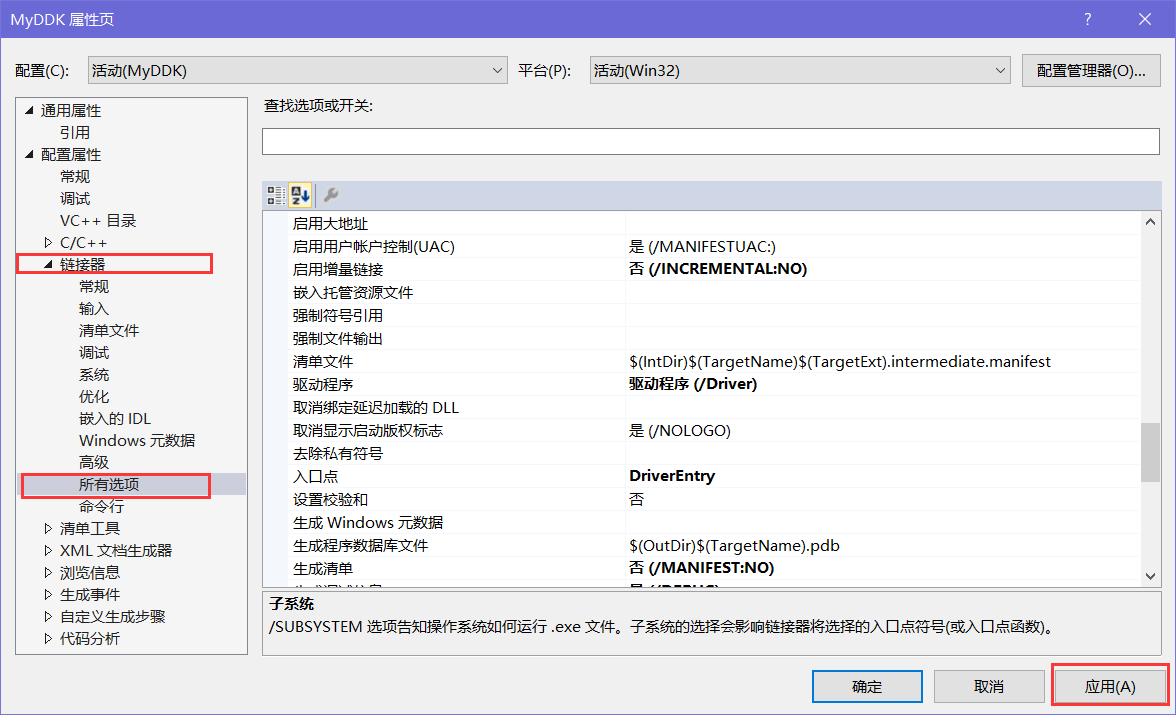Select 系统 under 链接器
This screenshot has height=715, width=1176.
pyautogui.click(x=94, y=374)
